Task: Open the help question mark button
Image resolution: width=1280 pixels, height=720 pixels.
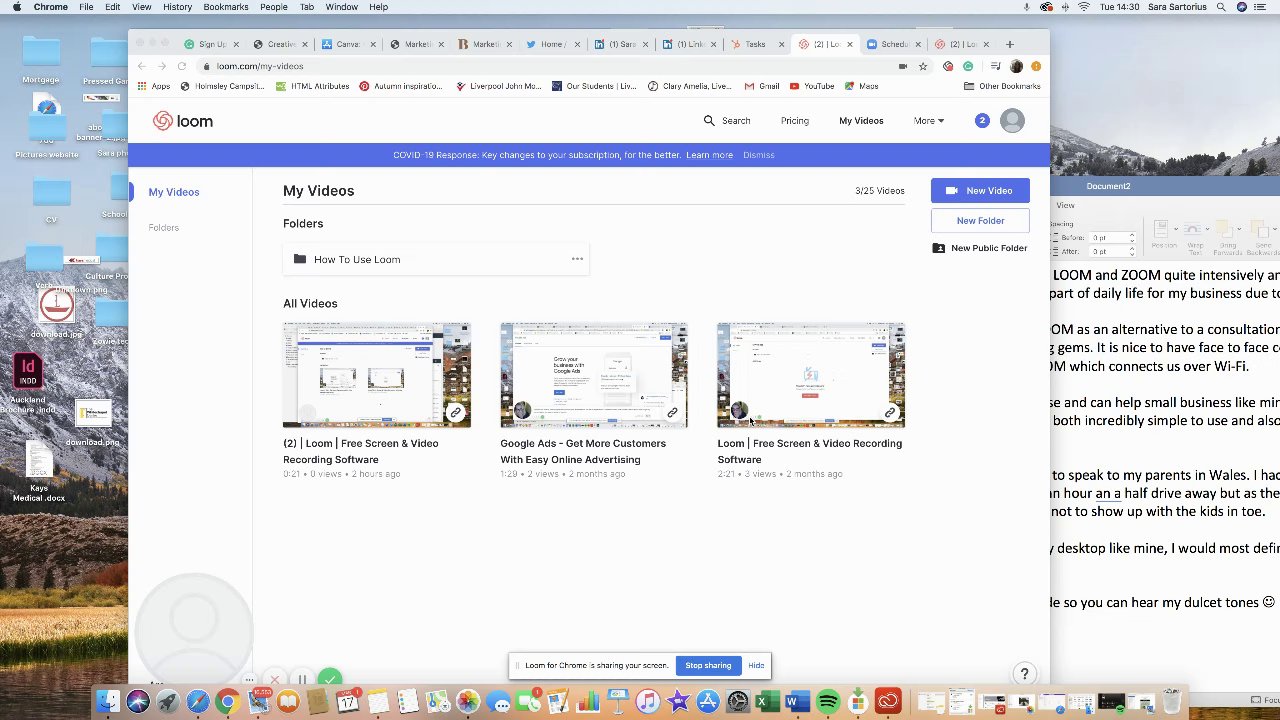Action: 1024,674
